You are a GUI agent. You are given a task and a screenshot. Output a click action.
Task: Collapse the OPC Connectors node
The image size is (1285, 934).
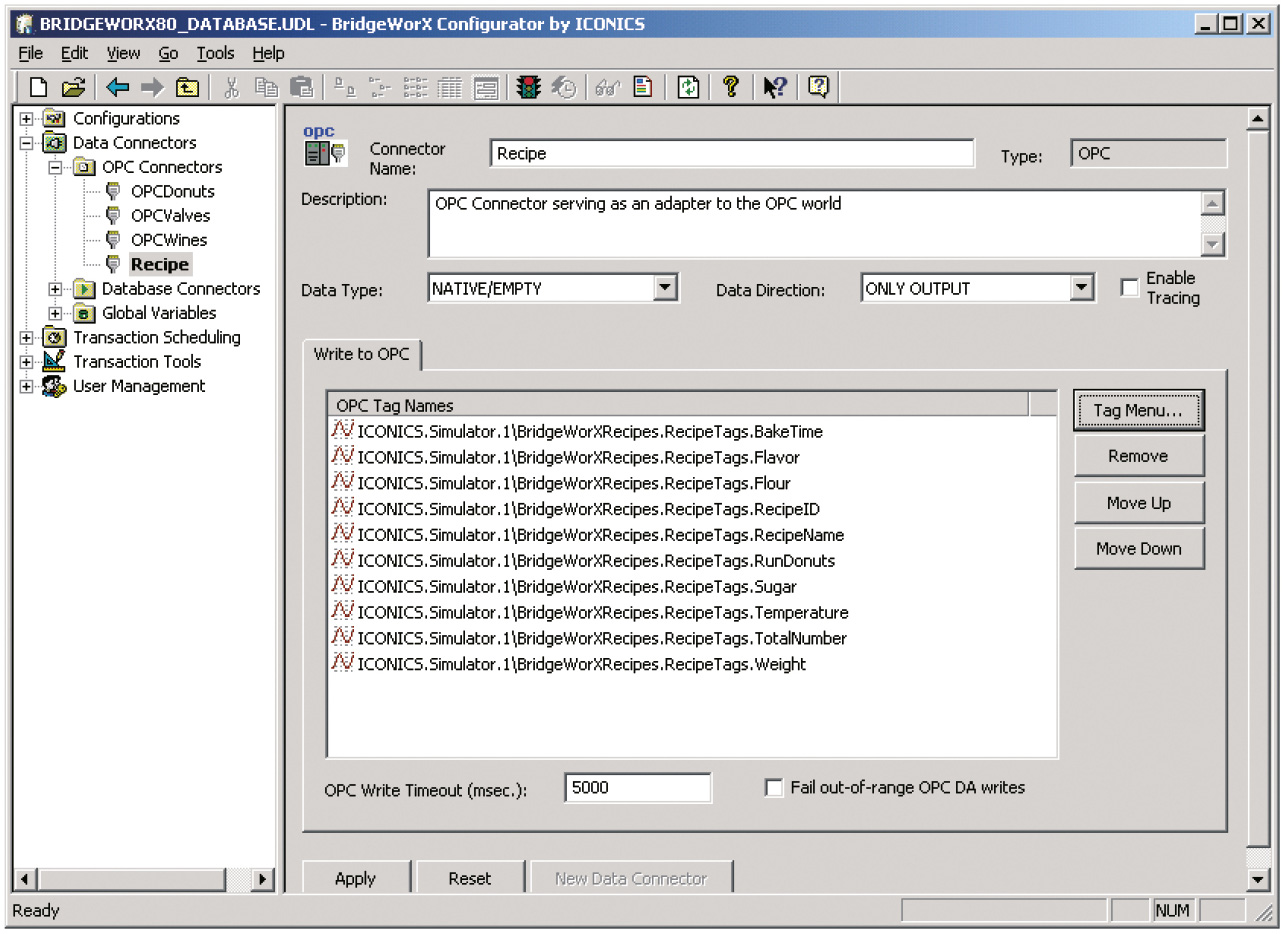pos(56,167)
